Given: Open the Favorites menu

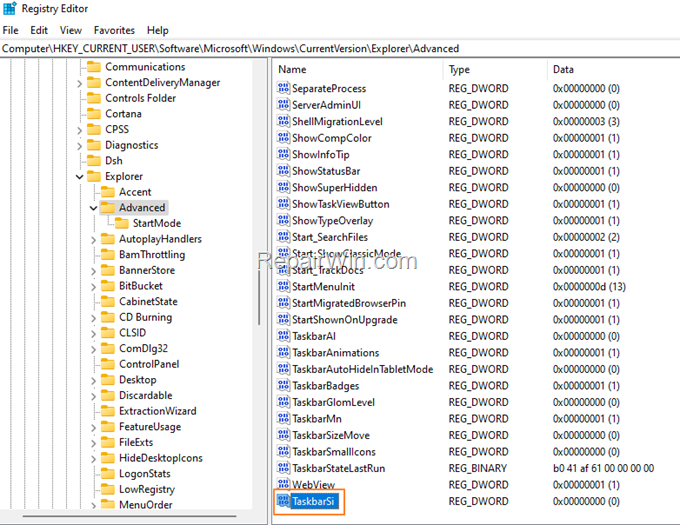Looking at the screenshot, I should (x=114, y=30).
